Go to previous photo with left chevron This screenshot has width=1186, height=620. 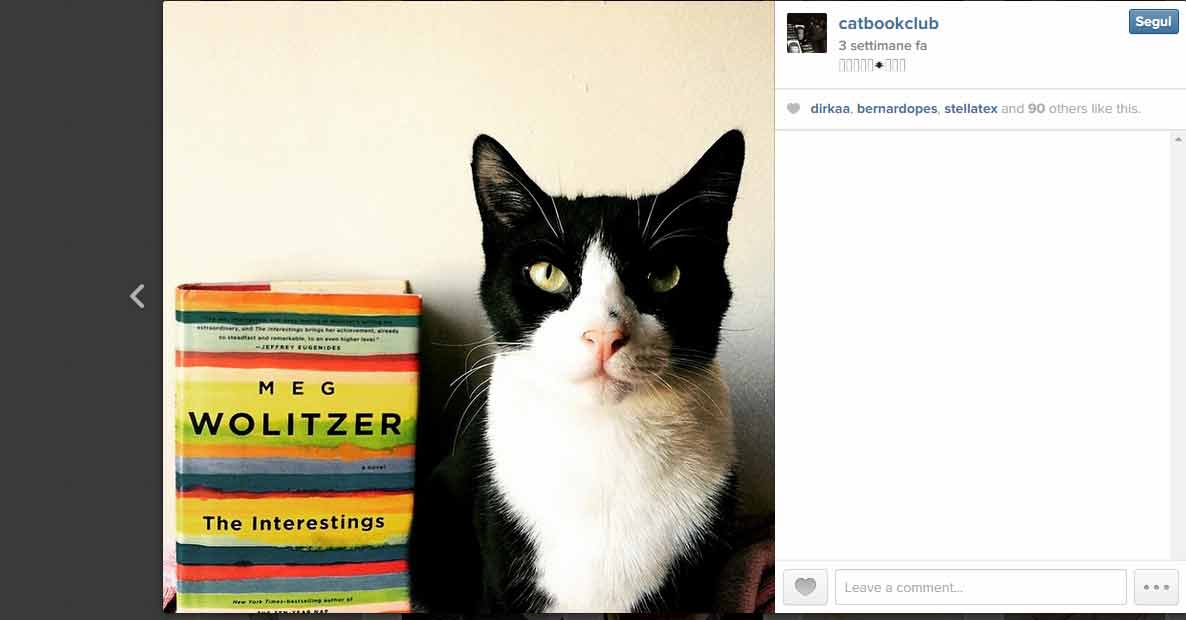(137, 296)
